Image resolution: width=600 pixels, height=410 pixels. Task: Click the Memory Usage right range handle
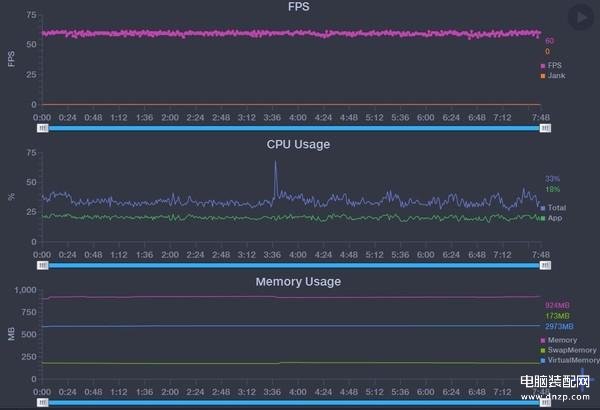(x=545, y=402)
